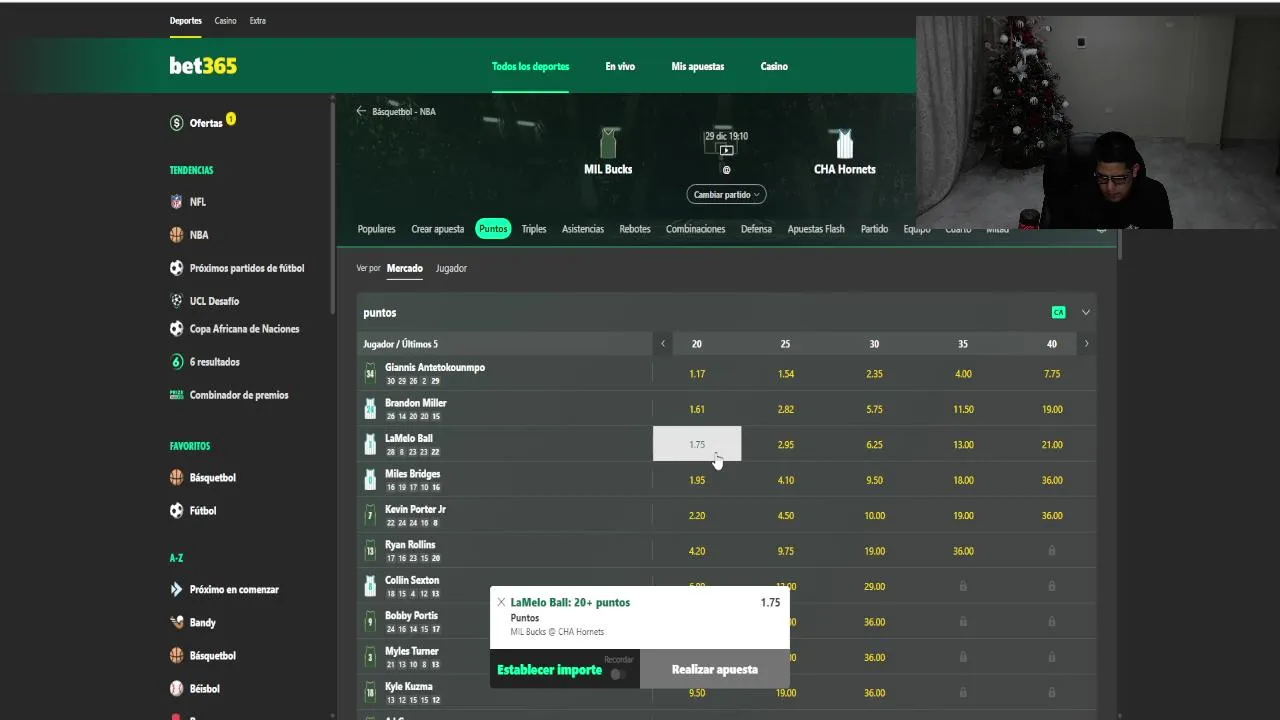Screen dimensions: 1280x720
Task: Toggle the Recordar switch in bet slip
Action: [x=618, y=674]
